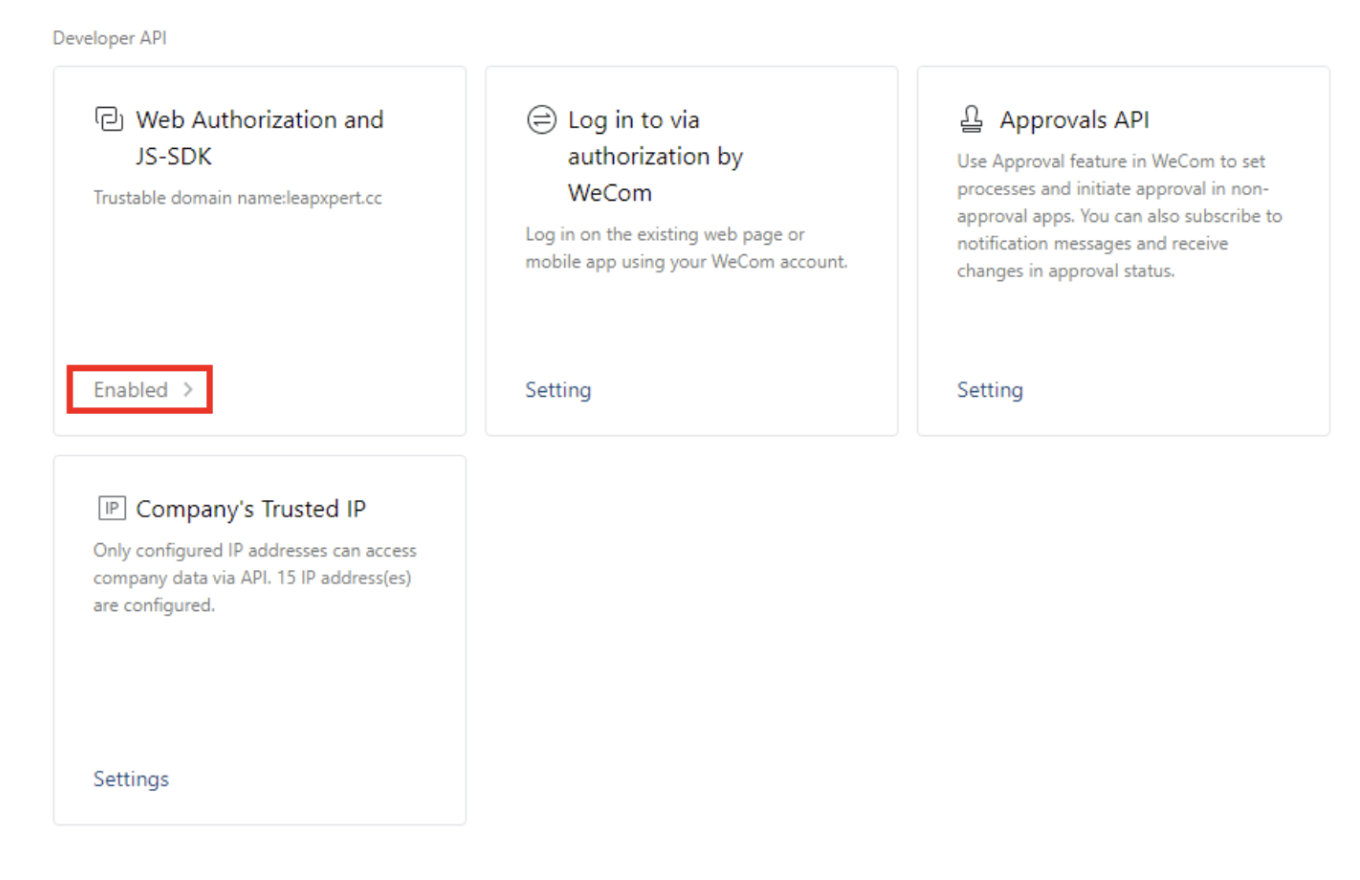The width and height of the screenshot is (1360, 880).
Task: Click the WeCom account login description text
Action: (686, 248)
